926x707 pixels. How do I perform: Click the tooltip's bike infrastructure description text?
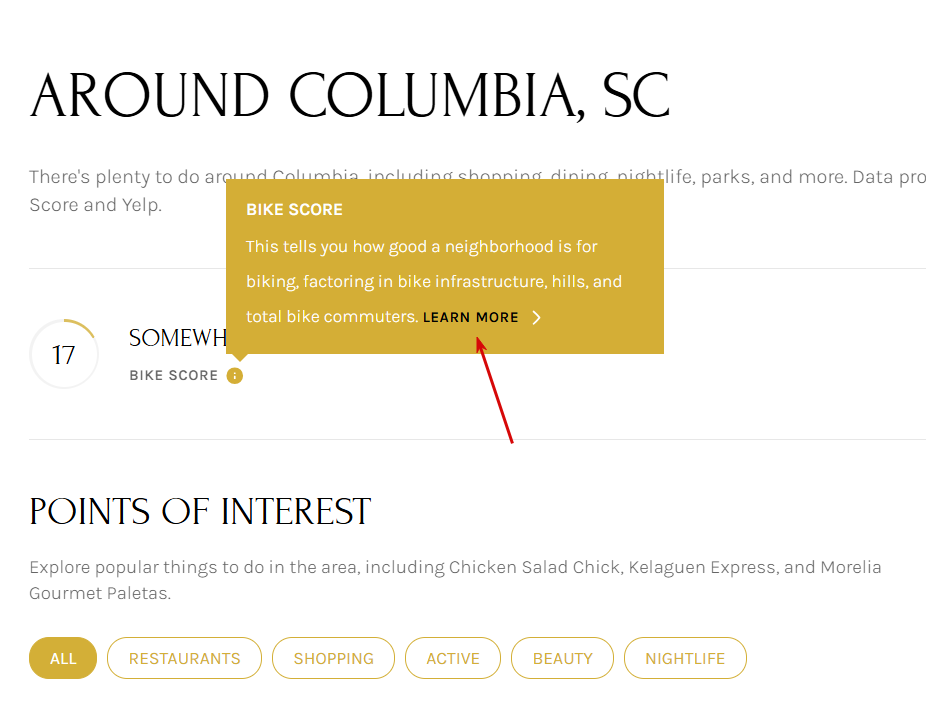click(434, 282)
